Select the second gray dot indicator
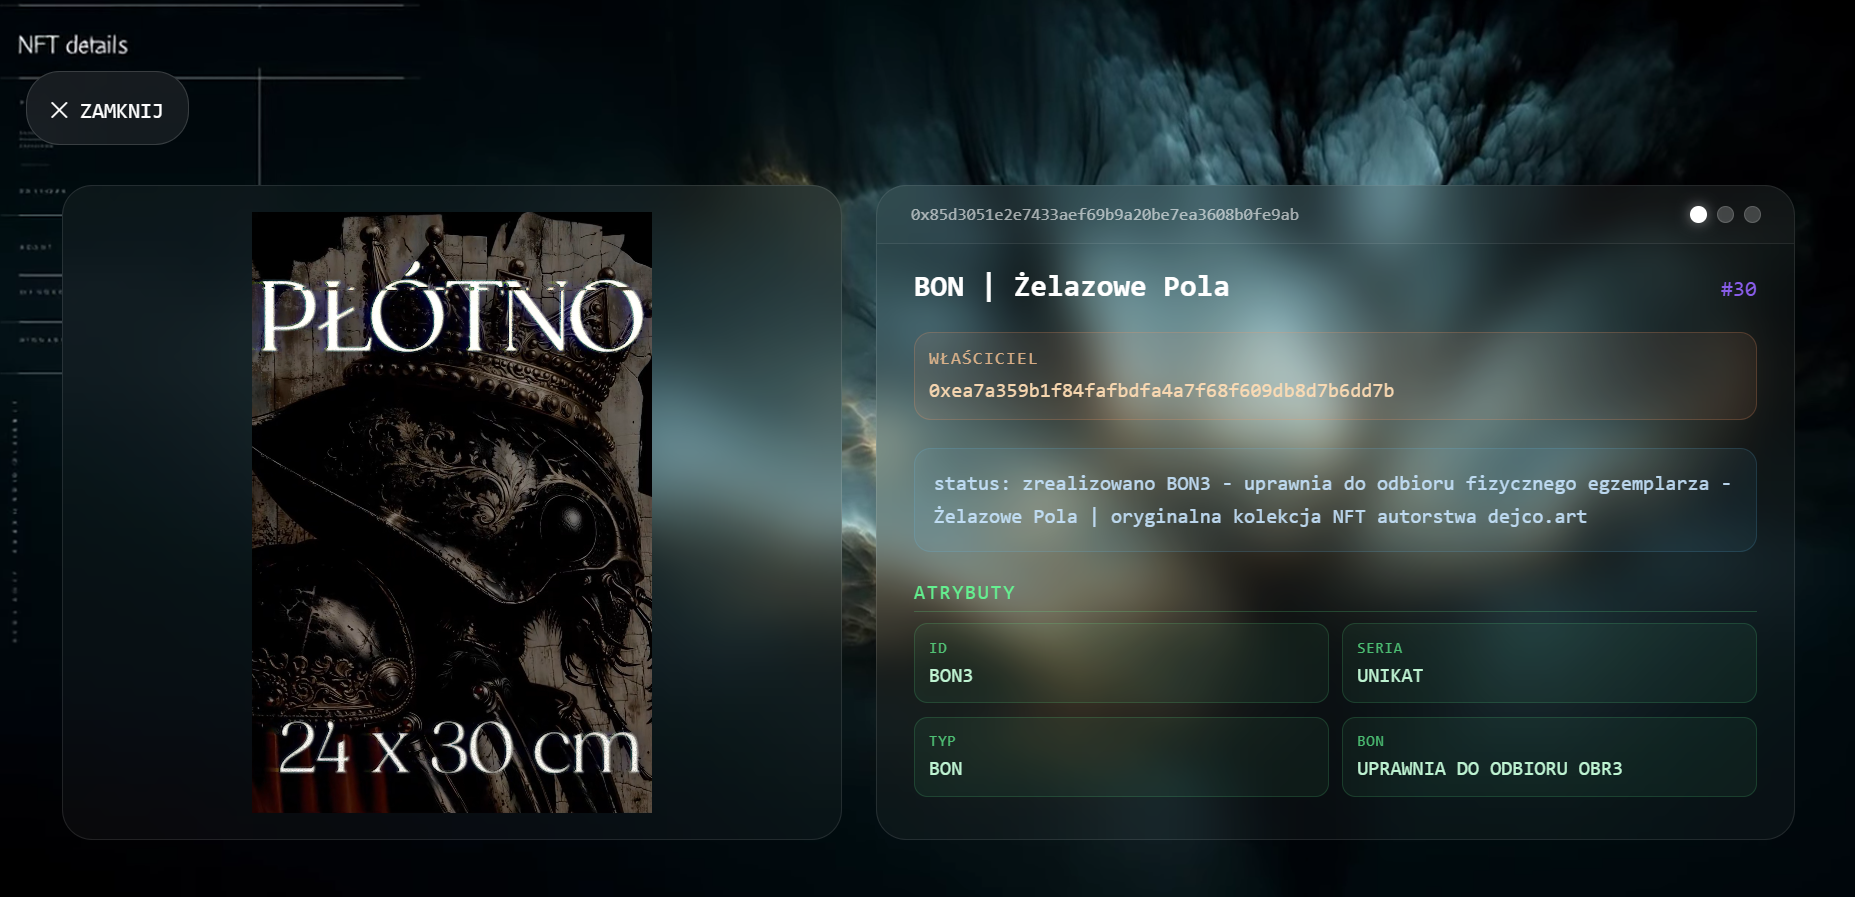The image size is (1855, 897). click(1725, 215)
